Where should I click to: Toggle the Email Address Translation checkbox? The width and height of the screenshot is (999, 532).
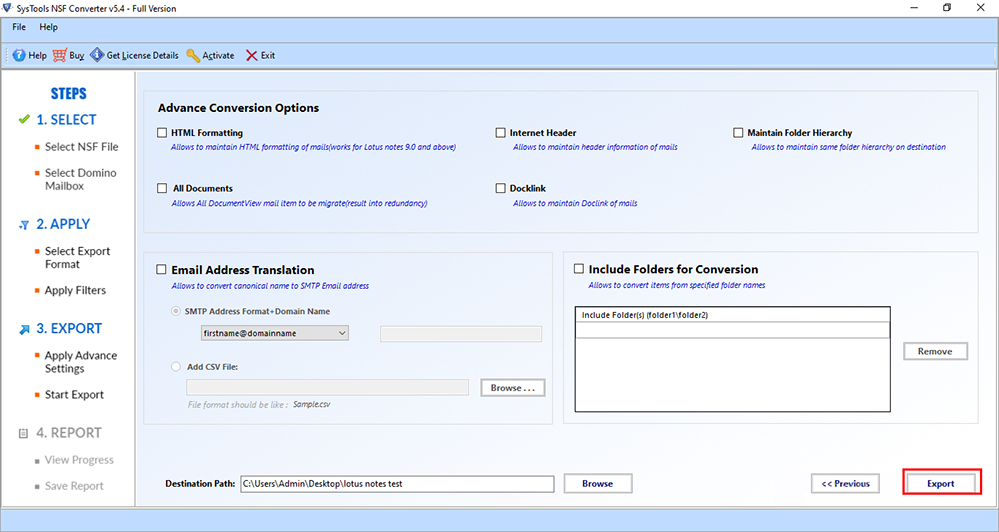(162, 270)
